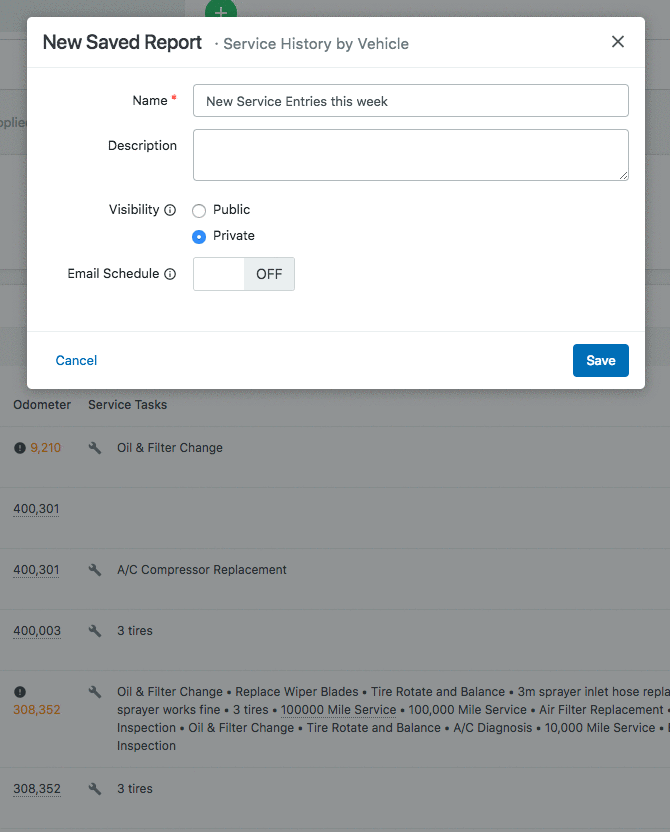Screen dimensions: 670x832
Task: Click into the Description text area
Action: point(410,155)
